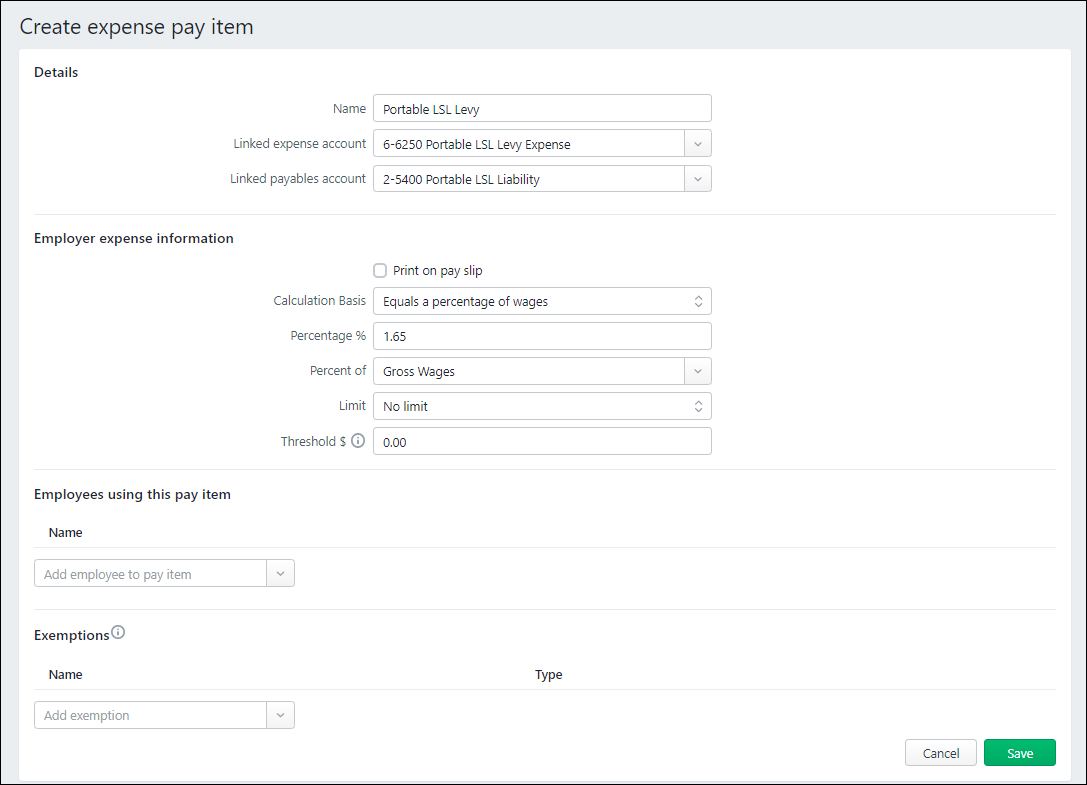
Task: Expand Linked payables account dropdown arrow
Action: coord(698,179)
